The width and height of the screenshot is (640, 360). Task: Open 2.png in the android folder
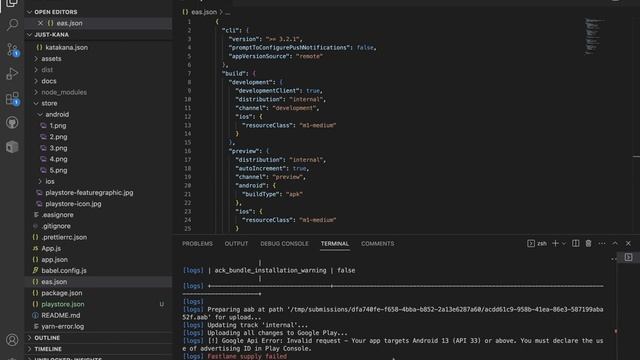tap(58, 137)
